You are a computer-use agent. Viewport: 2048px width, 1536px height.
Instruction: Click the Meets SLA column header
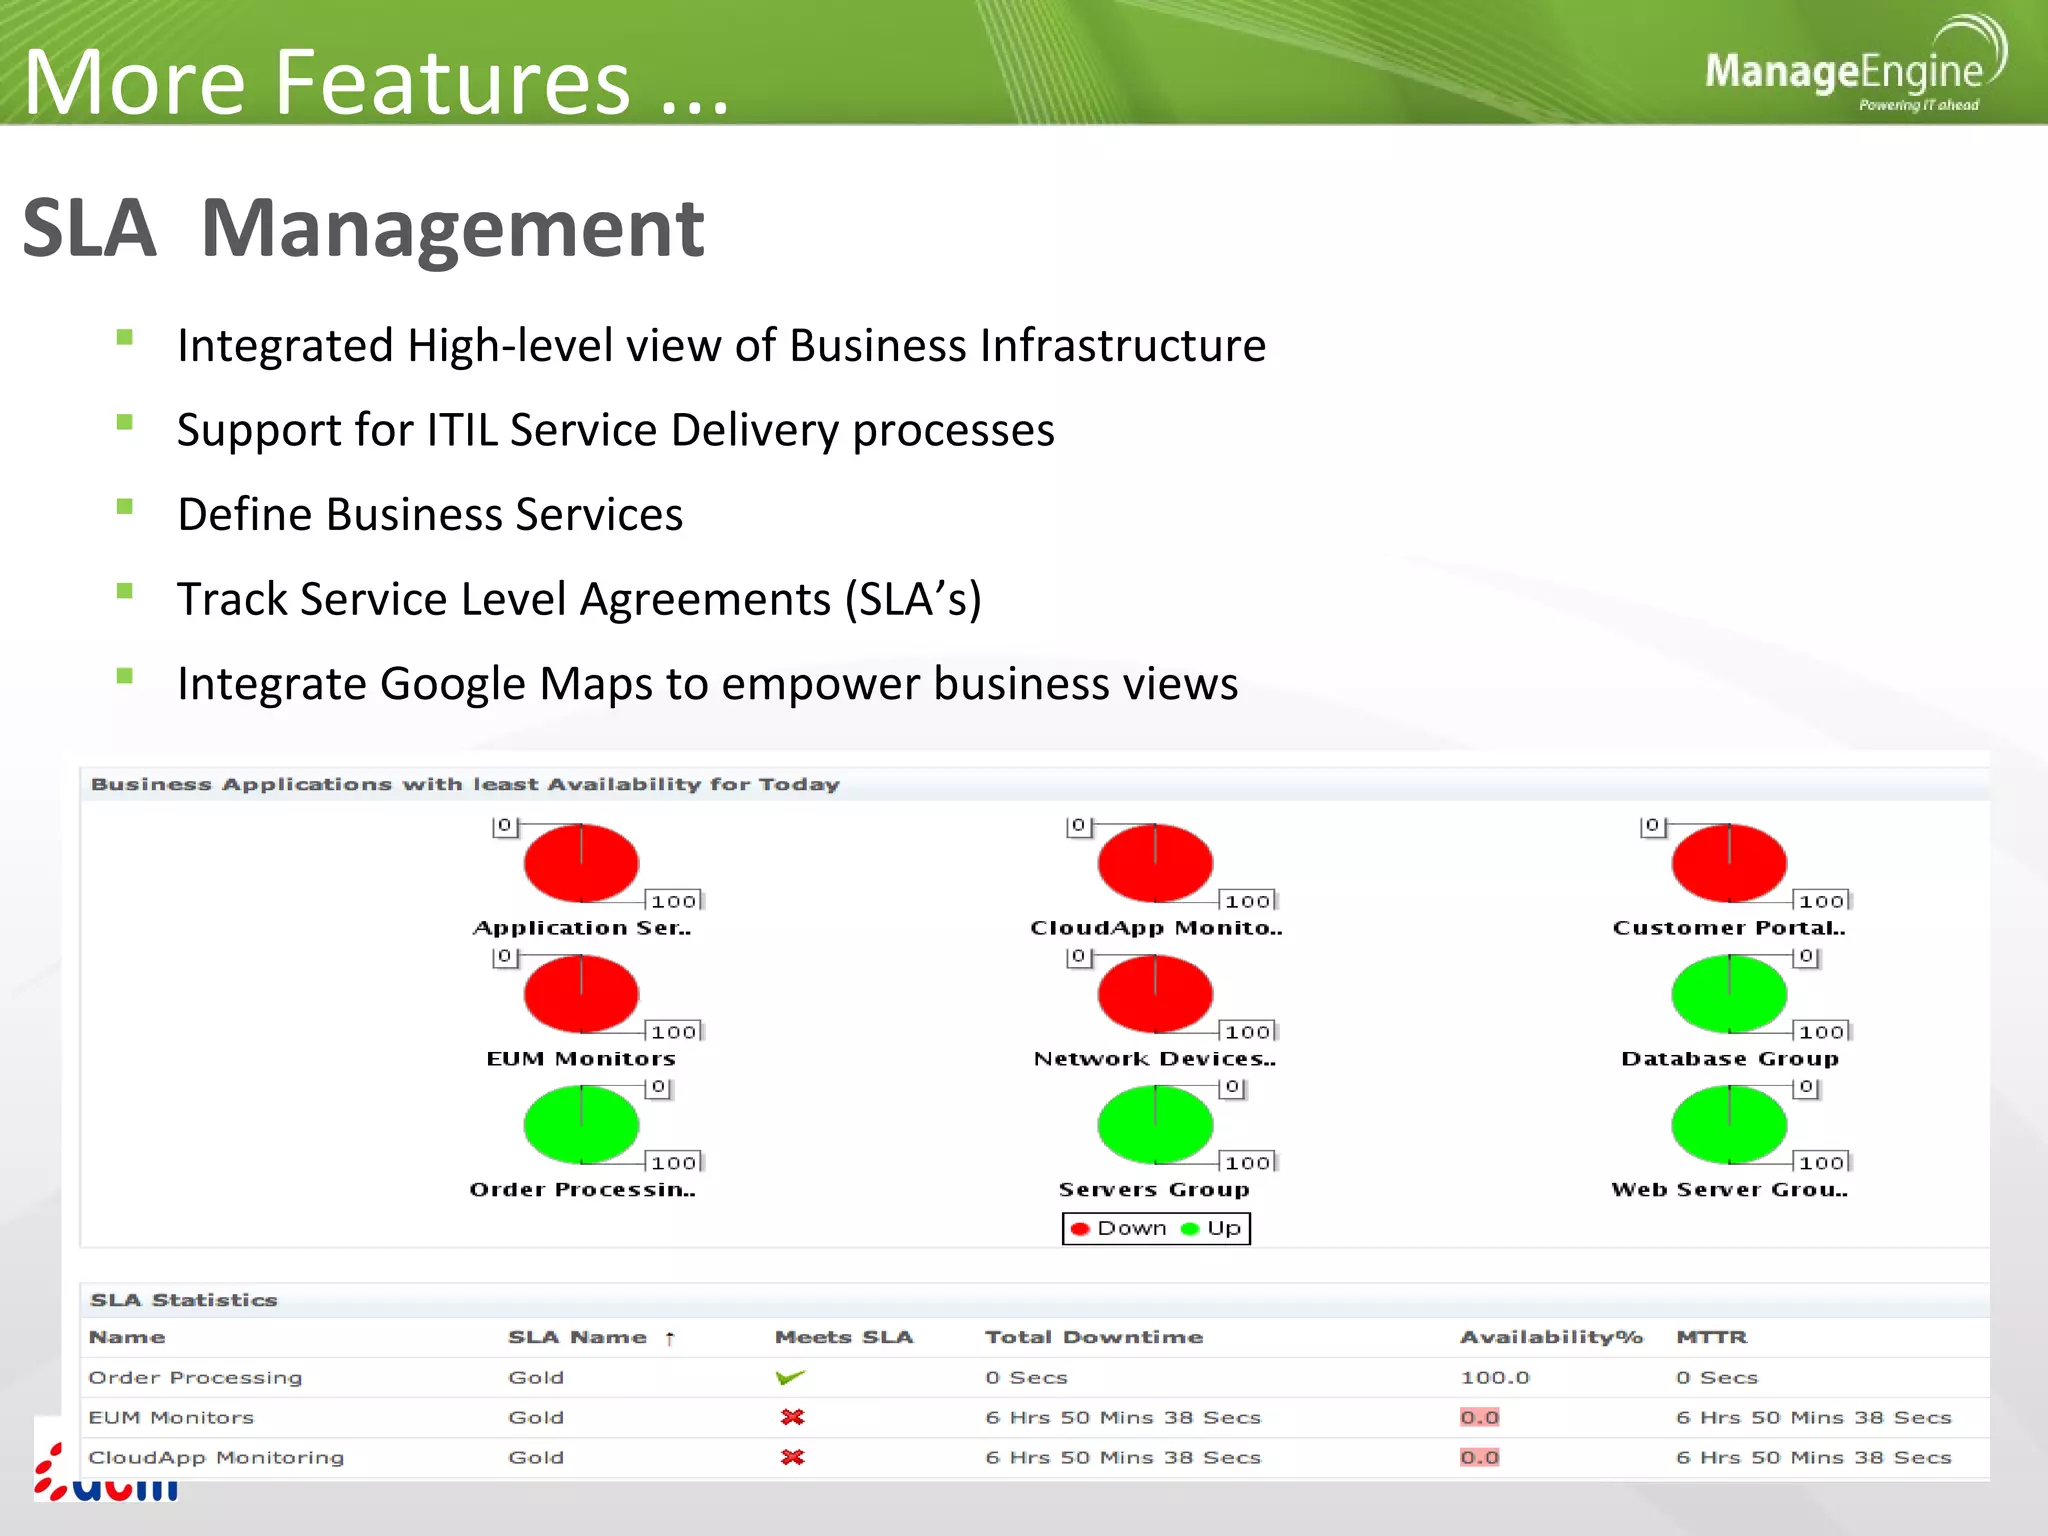coord(844,1337)
